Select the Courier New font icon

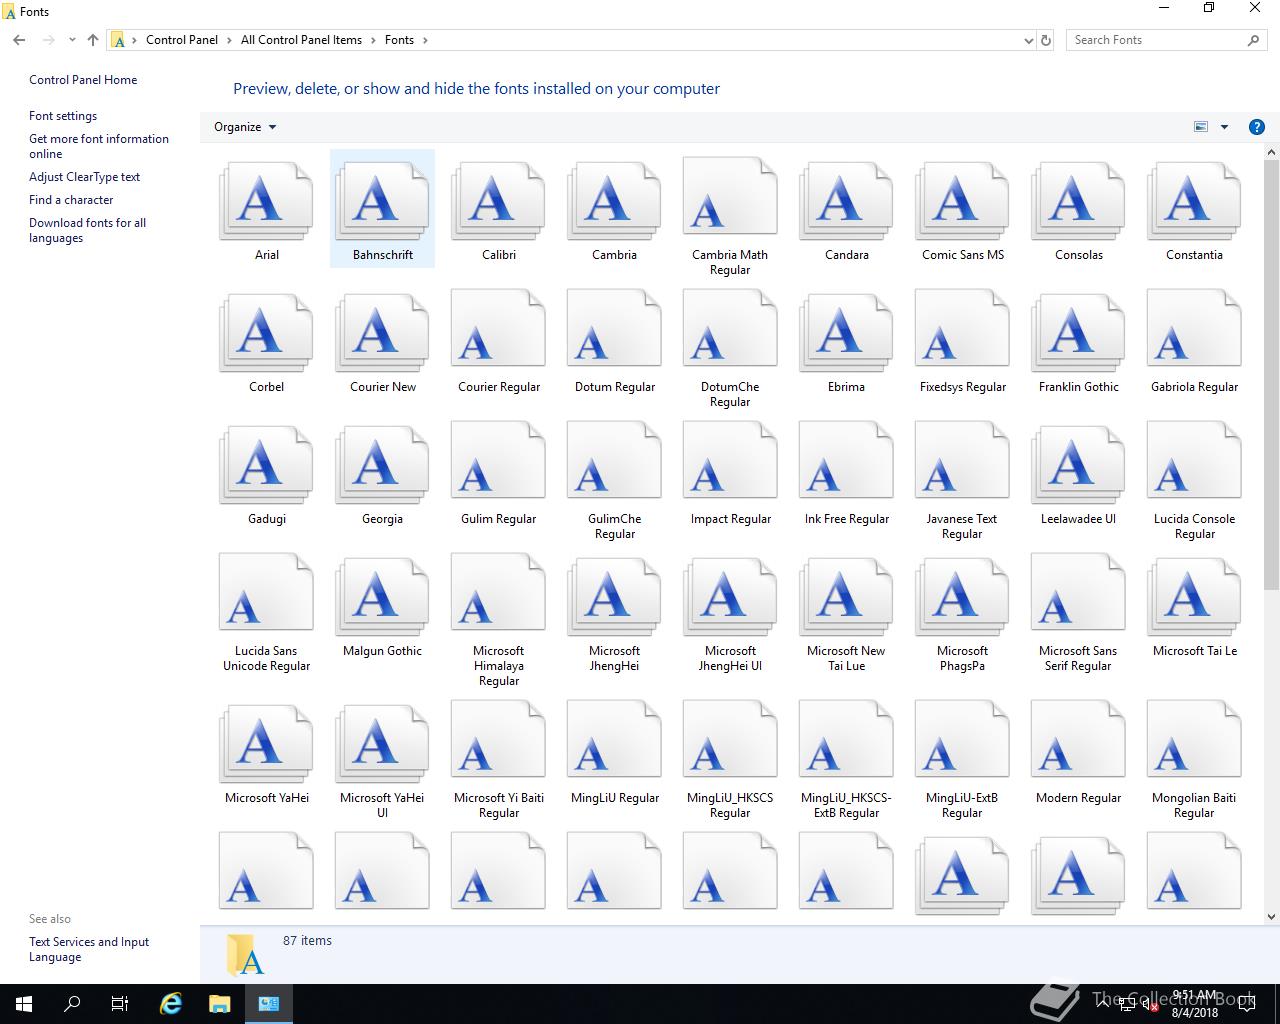tap(382, 331)
